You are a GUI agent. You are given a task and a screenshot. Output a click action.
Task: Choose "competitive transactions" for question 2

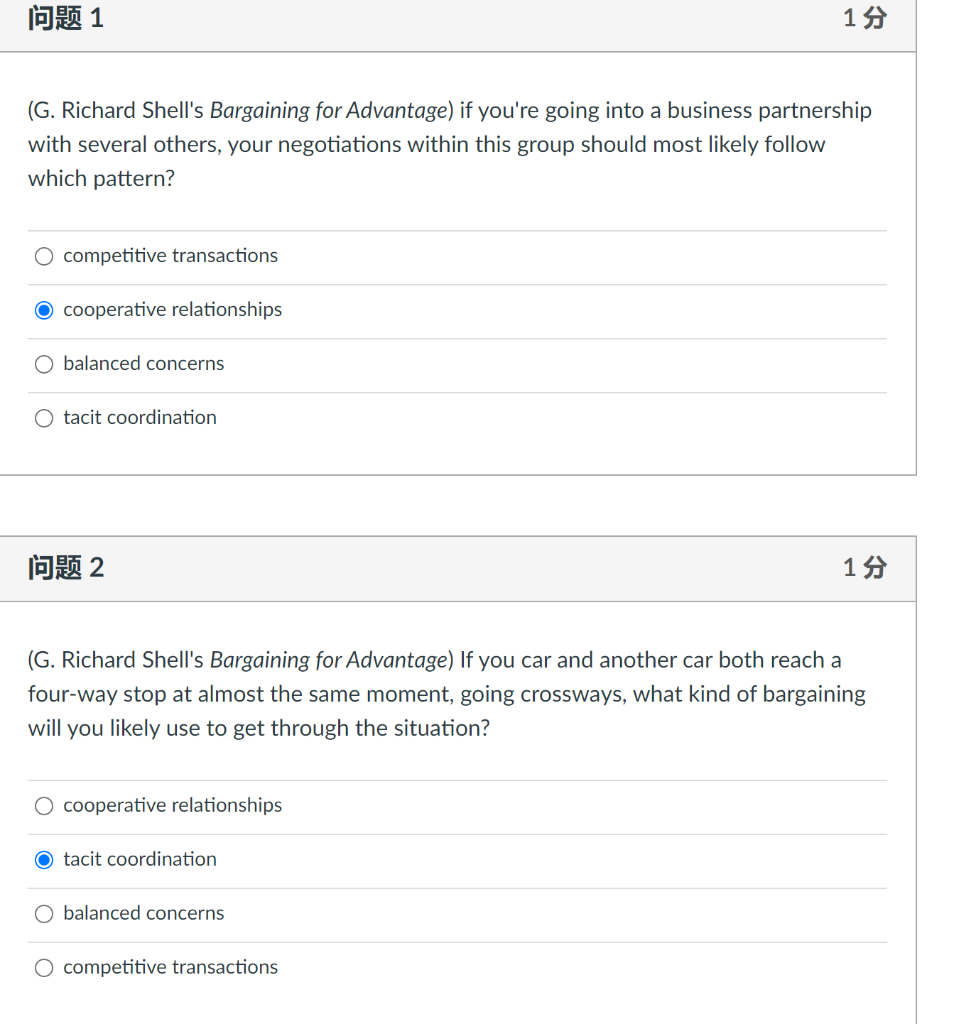pyautogui.click(x=44, y=967)
